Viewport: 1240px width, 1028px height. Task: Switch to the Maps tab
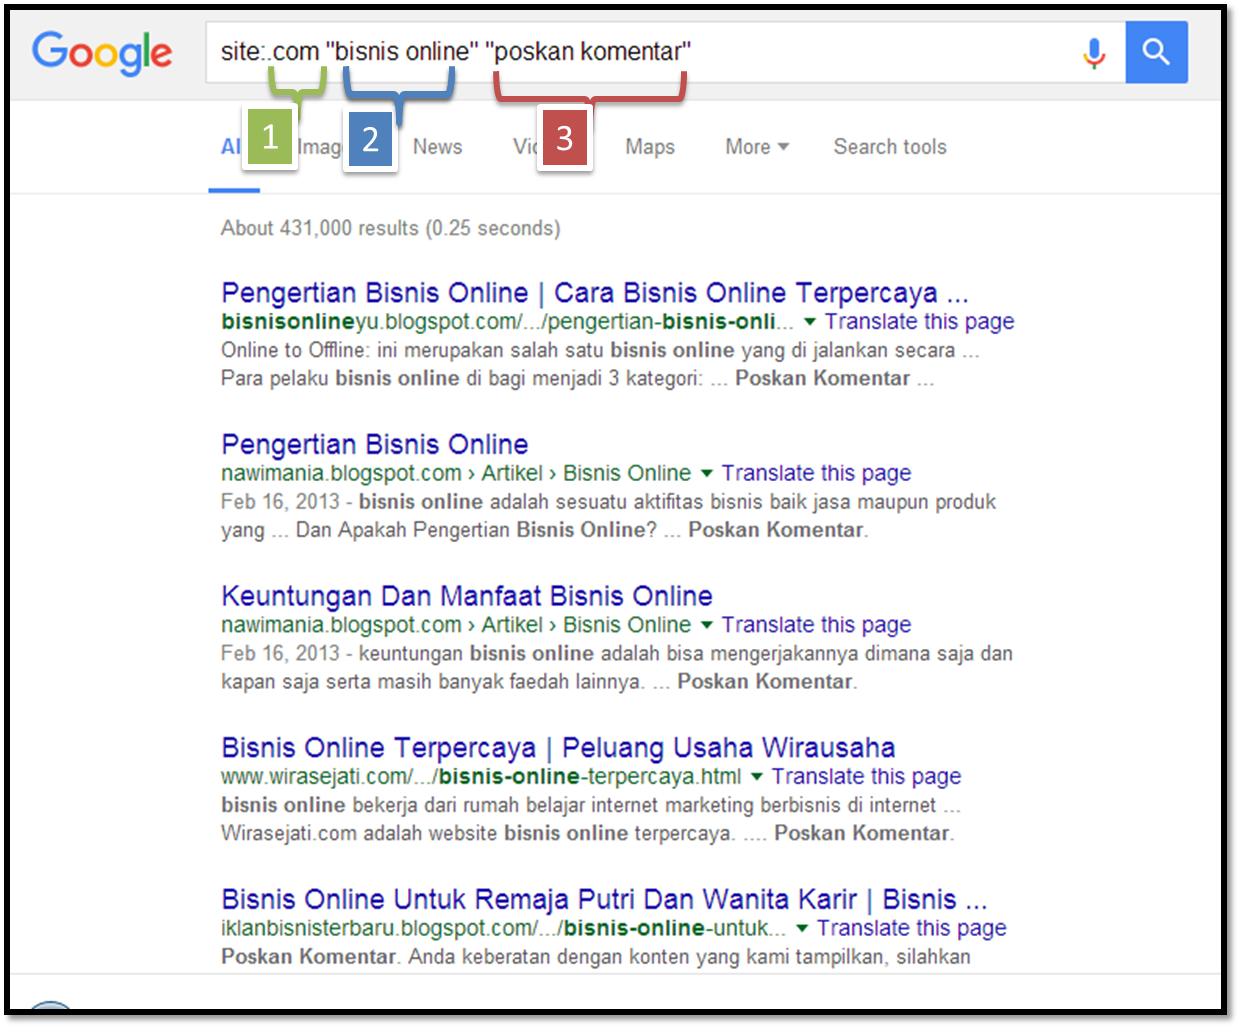point(650,147)
